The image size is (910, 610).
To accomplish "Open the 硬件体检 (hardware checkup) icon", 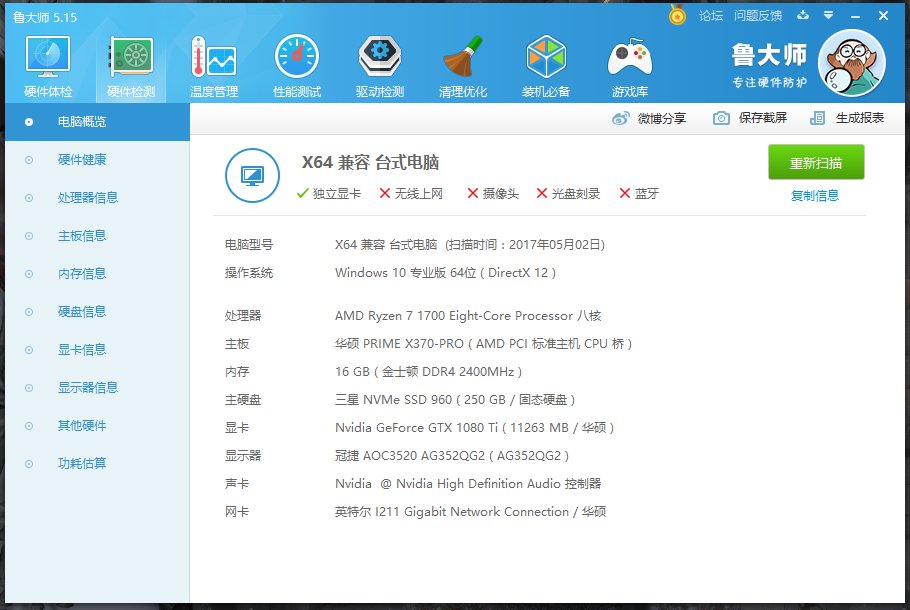I will pyautogui.click(x=46, y=63).
